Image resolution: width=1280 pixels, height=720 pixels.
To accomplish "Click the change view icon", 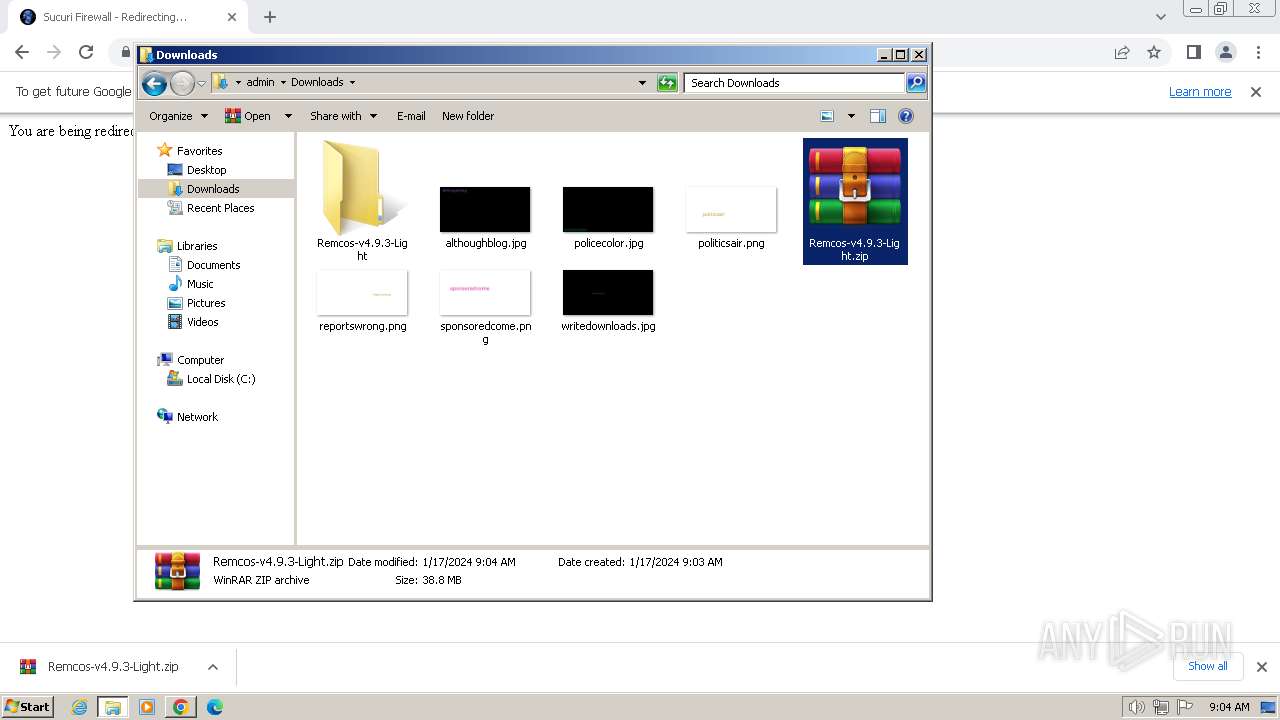I will click(827, 116).
